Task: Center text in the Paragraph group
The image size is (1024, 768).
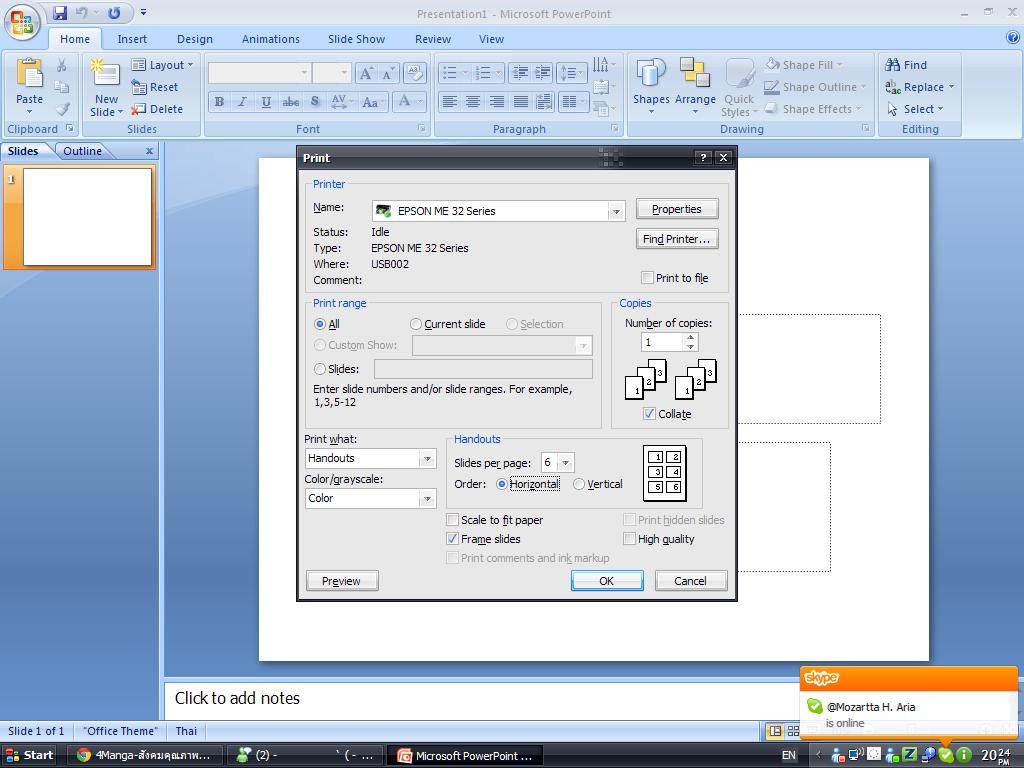Action: [x=473, y=102]
